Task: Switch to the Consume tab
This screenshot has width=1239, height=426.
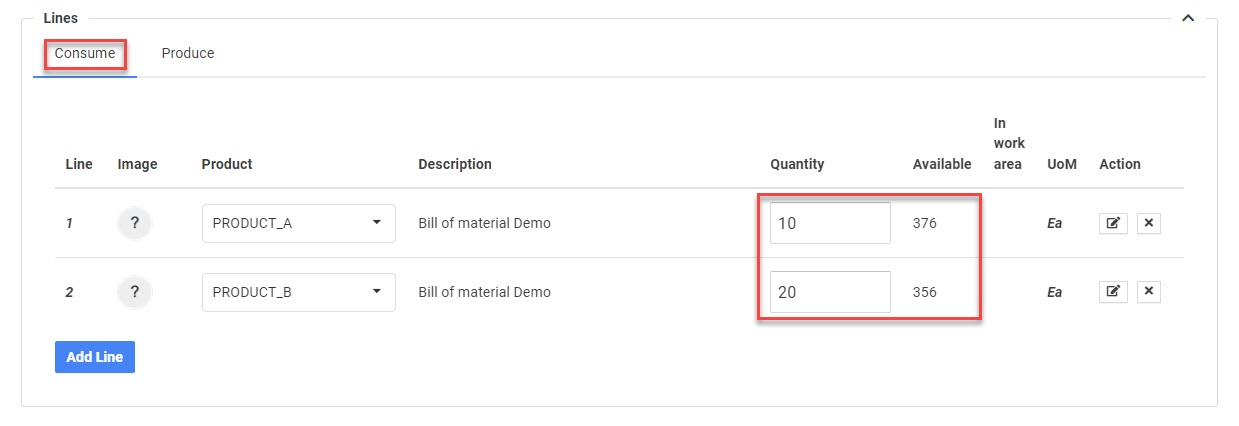Action: 85,53
